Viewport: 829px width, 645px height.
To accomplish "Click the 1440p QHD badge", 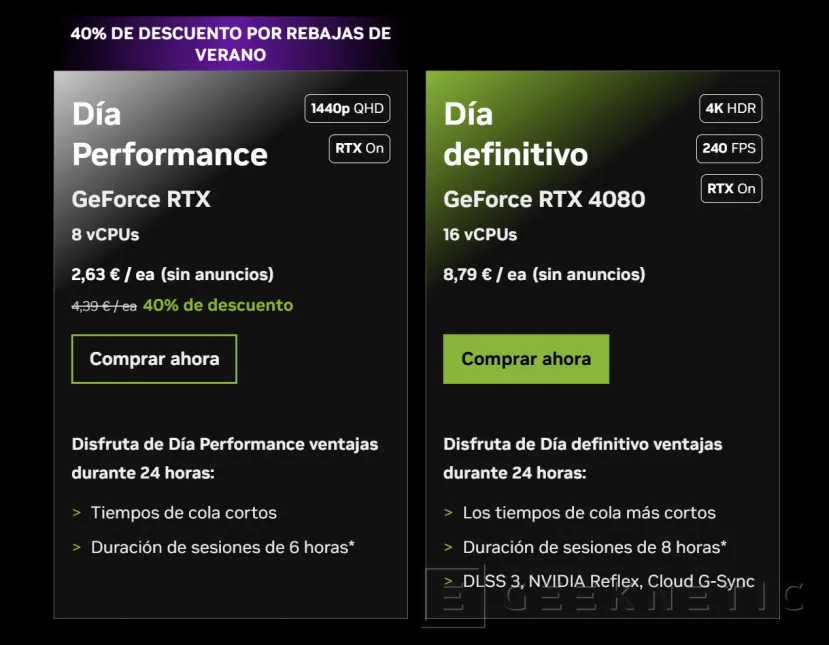I will (346, 108).
